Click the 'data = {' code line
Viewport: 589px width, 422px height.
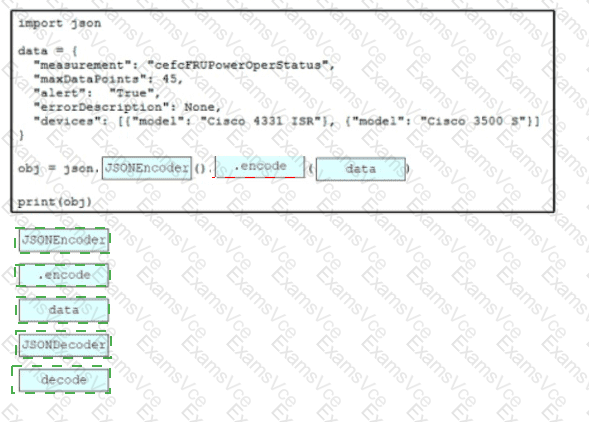click(48, 51)
